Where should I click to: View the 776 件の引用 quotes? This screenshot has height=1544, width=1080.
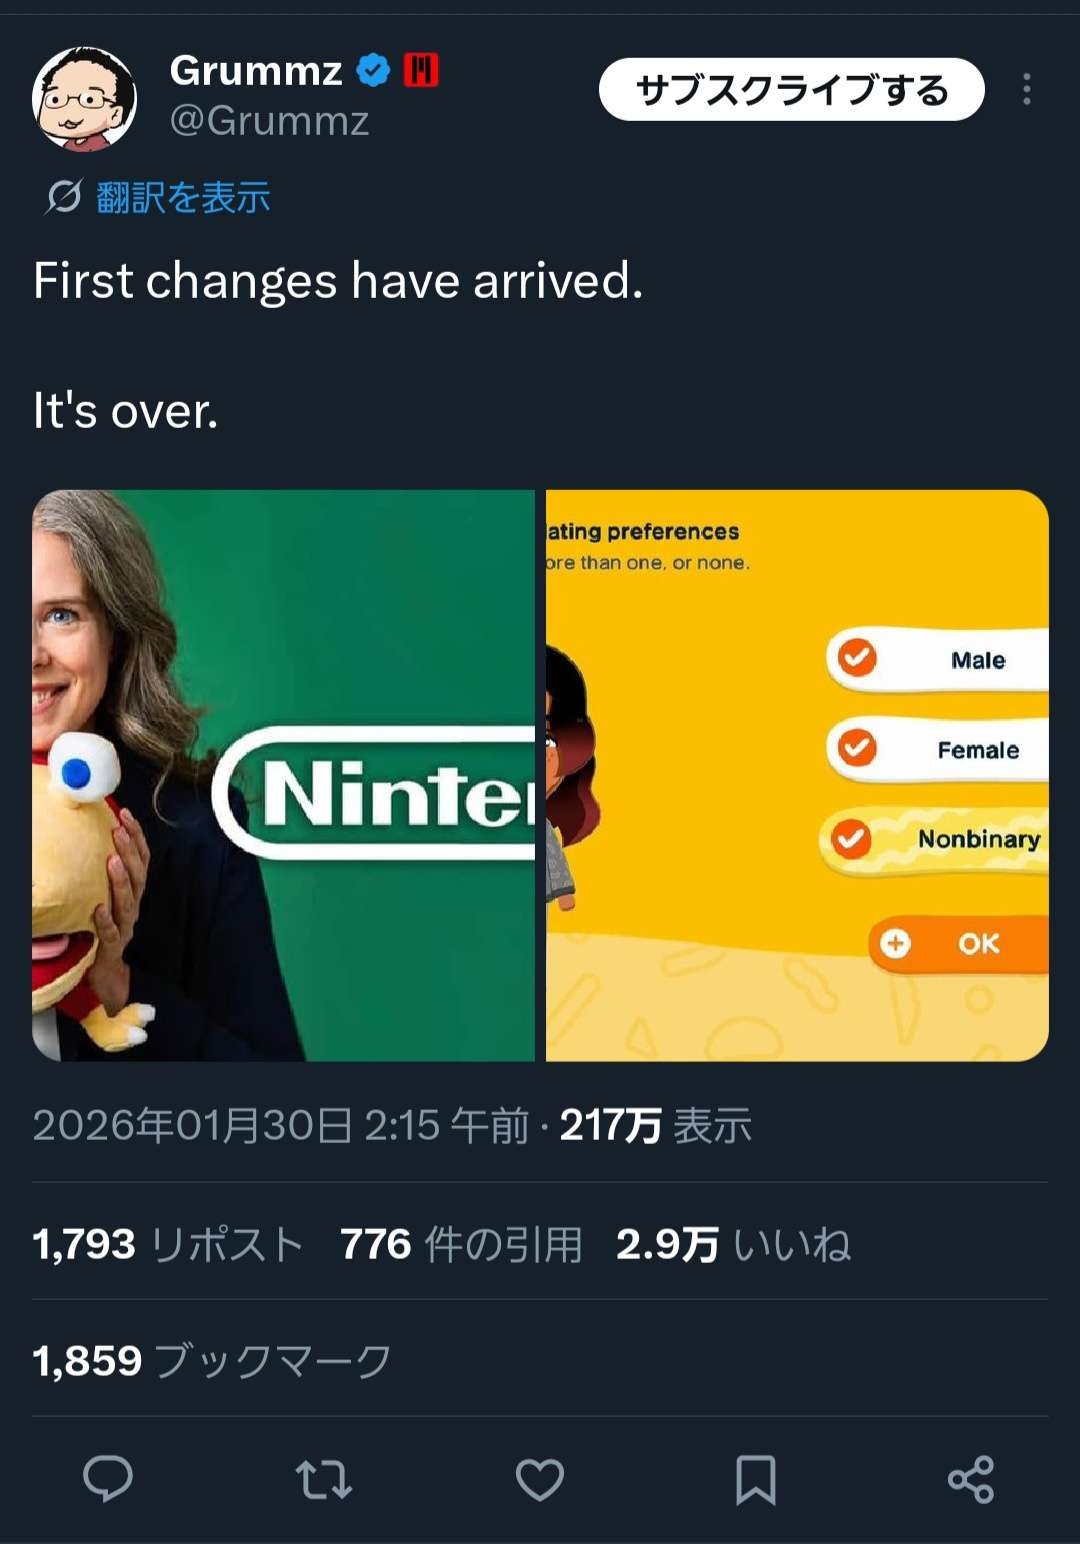pyautogui.click(x=461, y=1245)
